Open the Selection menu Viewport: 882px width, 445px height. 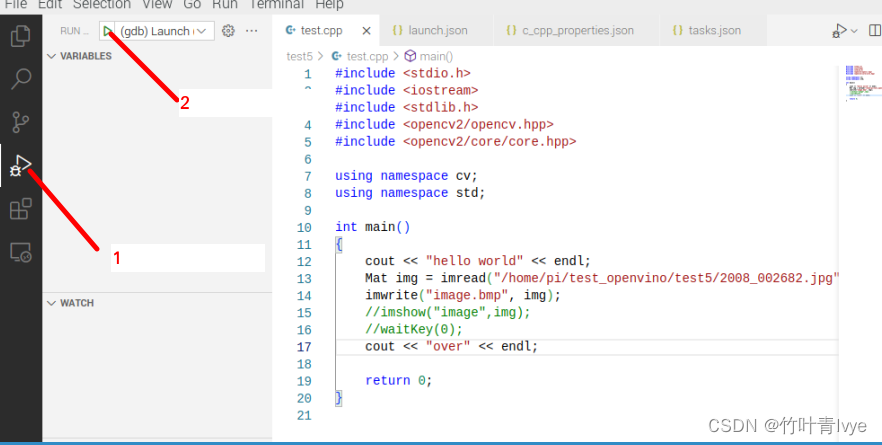(102, 5)
